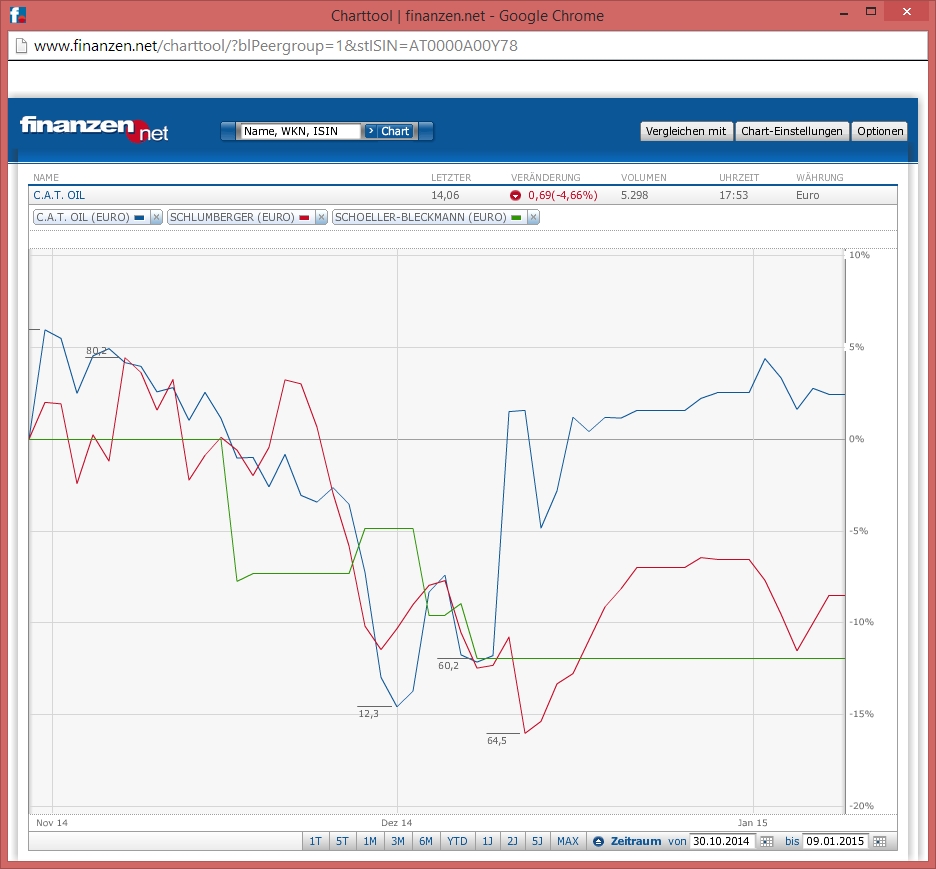Viewport: 936px width, 869px height.
Task: Click the page icon in the address bar
Action: click(x=21, y=46)
